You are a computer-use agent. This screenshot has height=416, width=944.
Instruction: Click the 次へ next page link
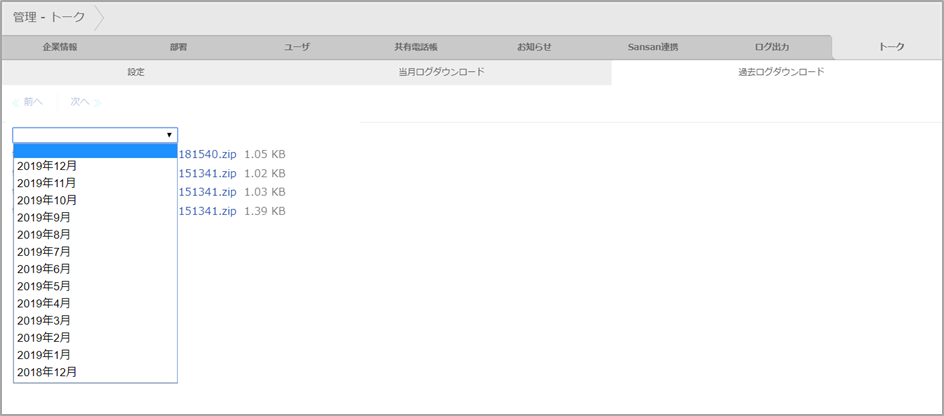pyautogui.click(x=85, y=102)
